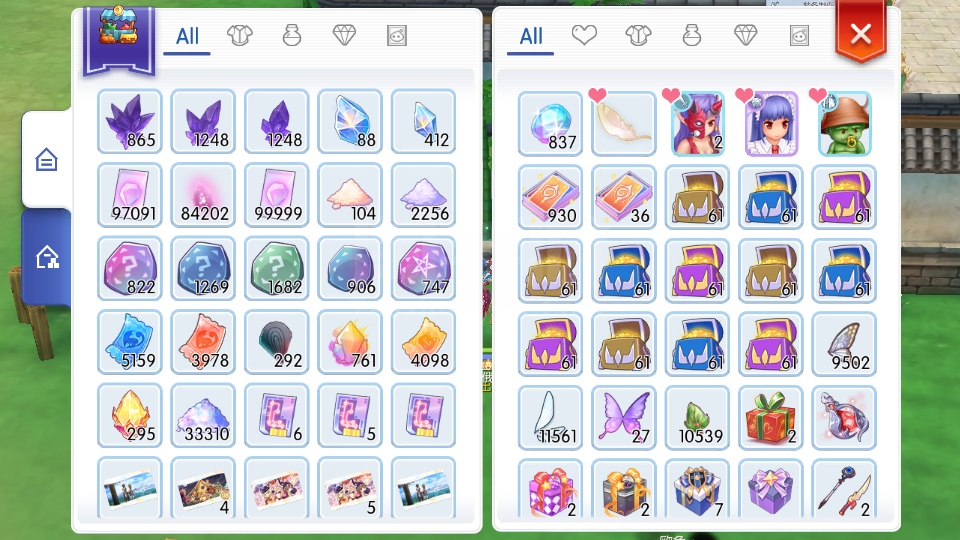
Task: Close the bag panel with the red X
Action: coord(861,34)
